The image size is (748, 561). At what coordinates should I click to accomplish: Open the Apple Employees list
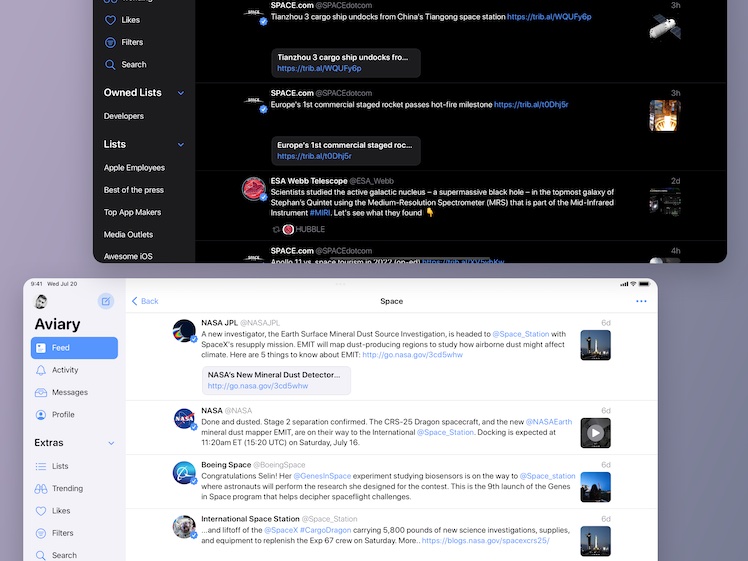134,168
